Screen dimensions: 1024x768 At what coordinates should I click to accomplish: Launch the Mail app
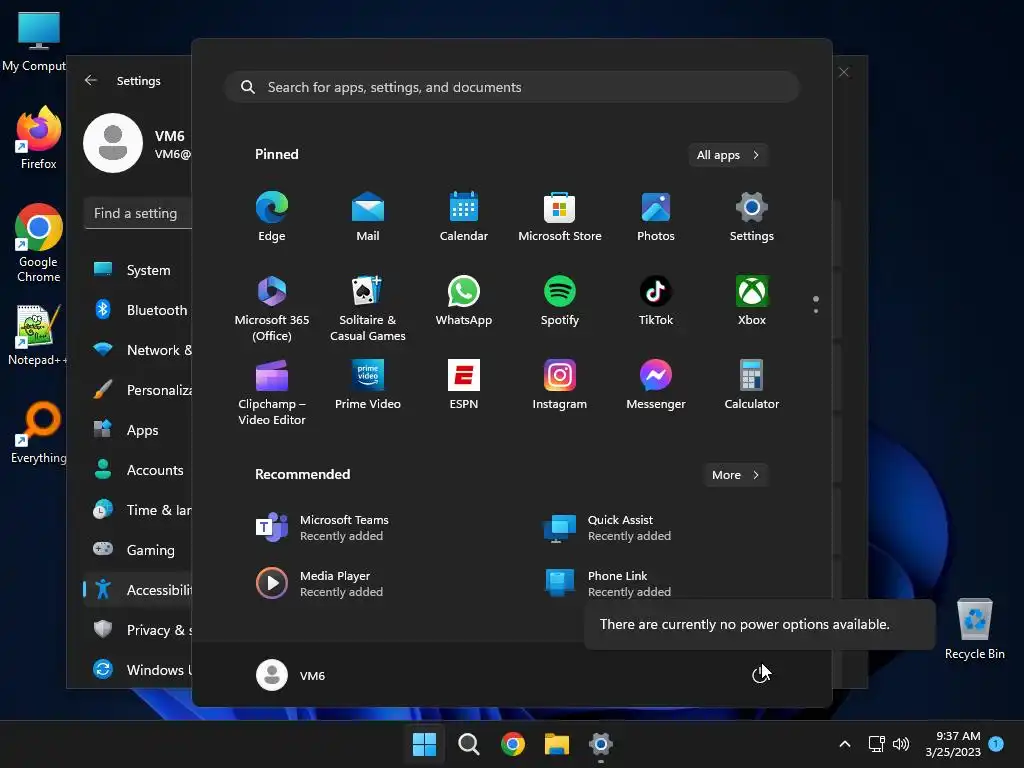click(368, 217)
